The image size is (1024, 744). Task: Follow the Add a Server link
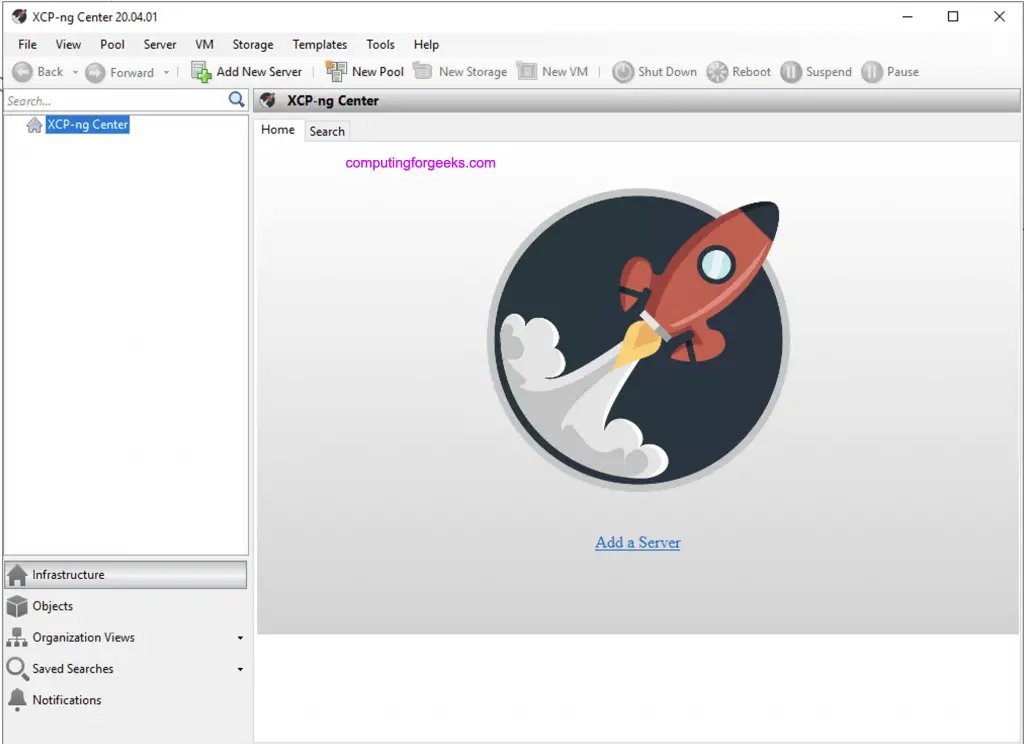tap(637, 543)
